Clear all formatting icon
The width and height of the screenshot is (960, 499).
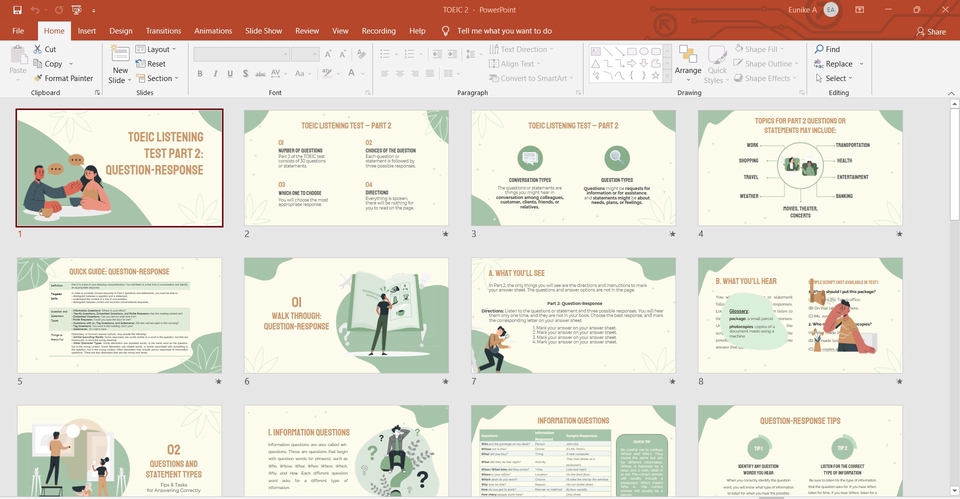tap(361, 54)
